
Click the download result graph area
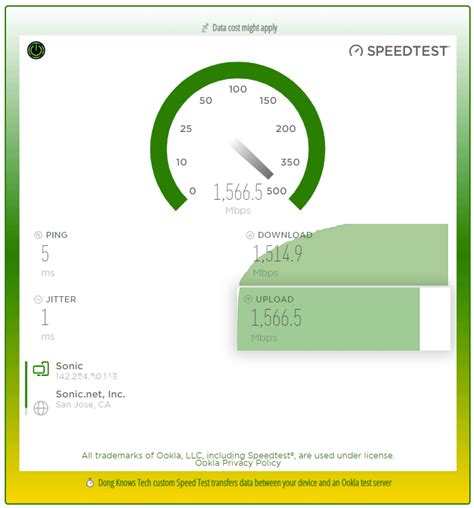(x=344, y=255)
